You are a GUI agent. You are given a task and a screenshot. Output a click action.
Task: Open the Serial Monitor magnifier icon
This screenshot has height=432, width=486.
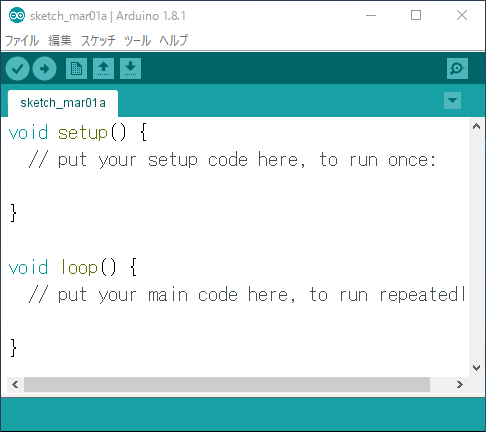[457, 69]
